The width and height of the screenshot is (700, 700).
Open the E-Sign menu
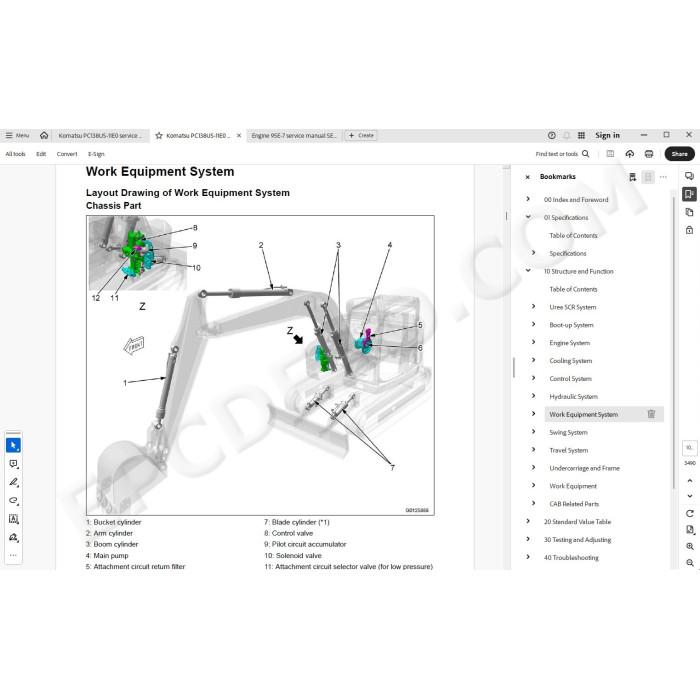[x=96, y=154]
